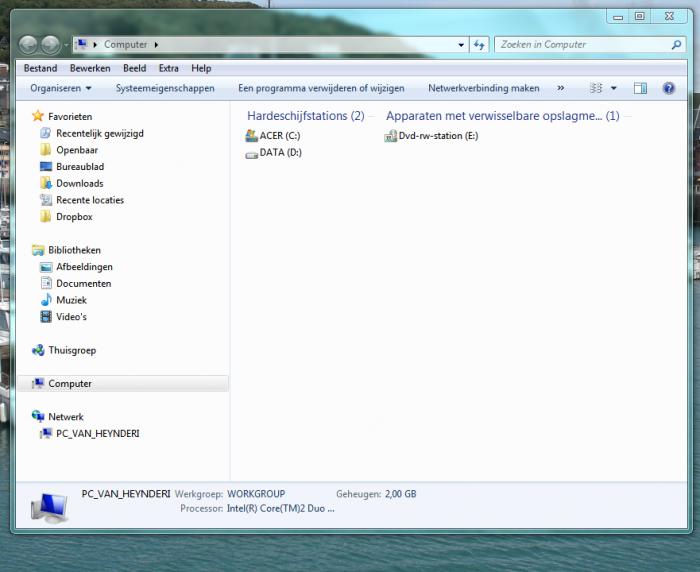Click the search magnifier icon

pos(676,45)
